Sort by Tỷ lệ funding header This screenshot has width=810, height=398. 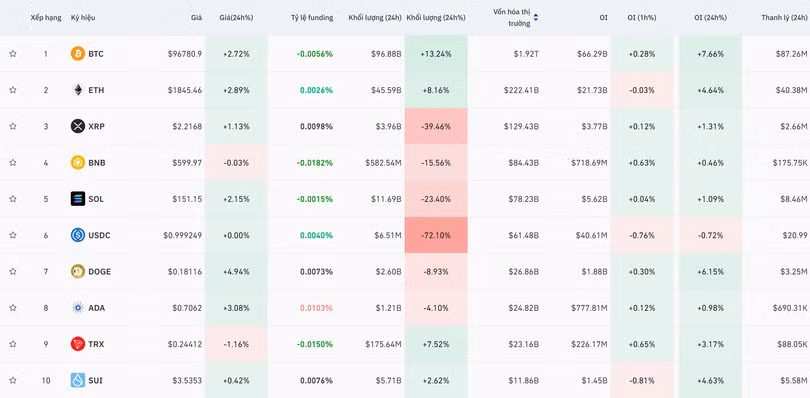click(x=312, y=18)
